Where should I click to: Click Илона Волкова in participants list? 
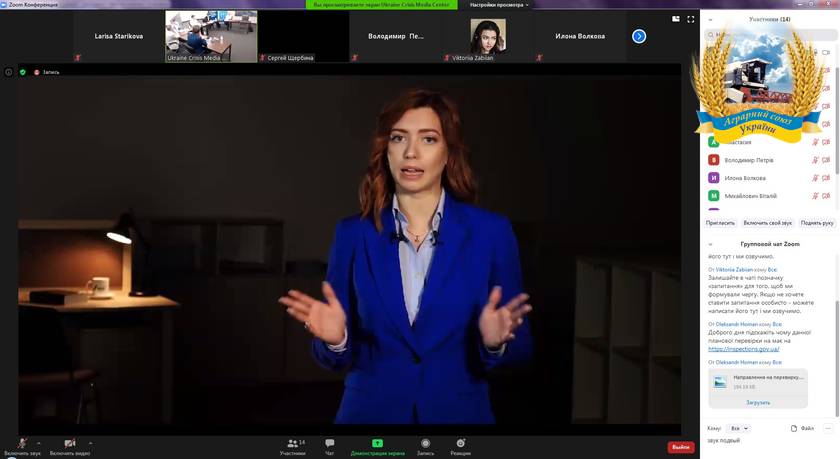point(745,178)
